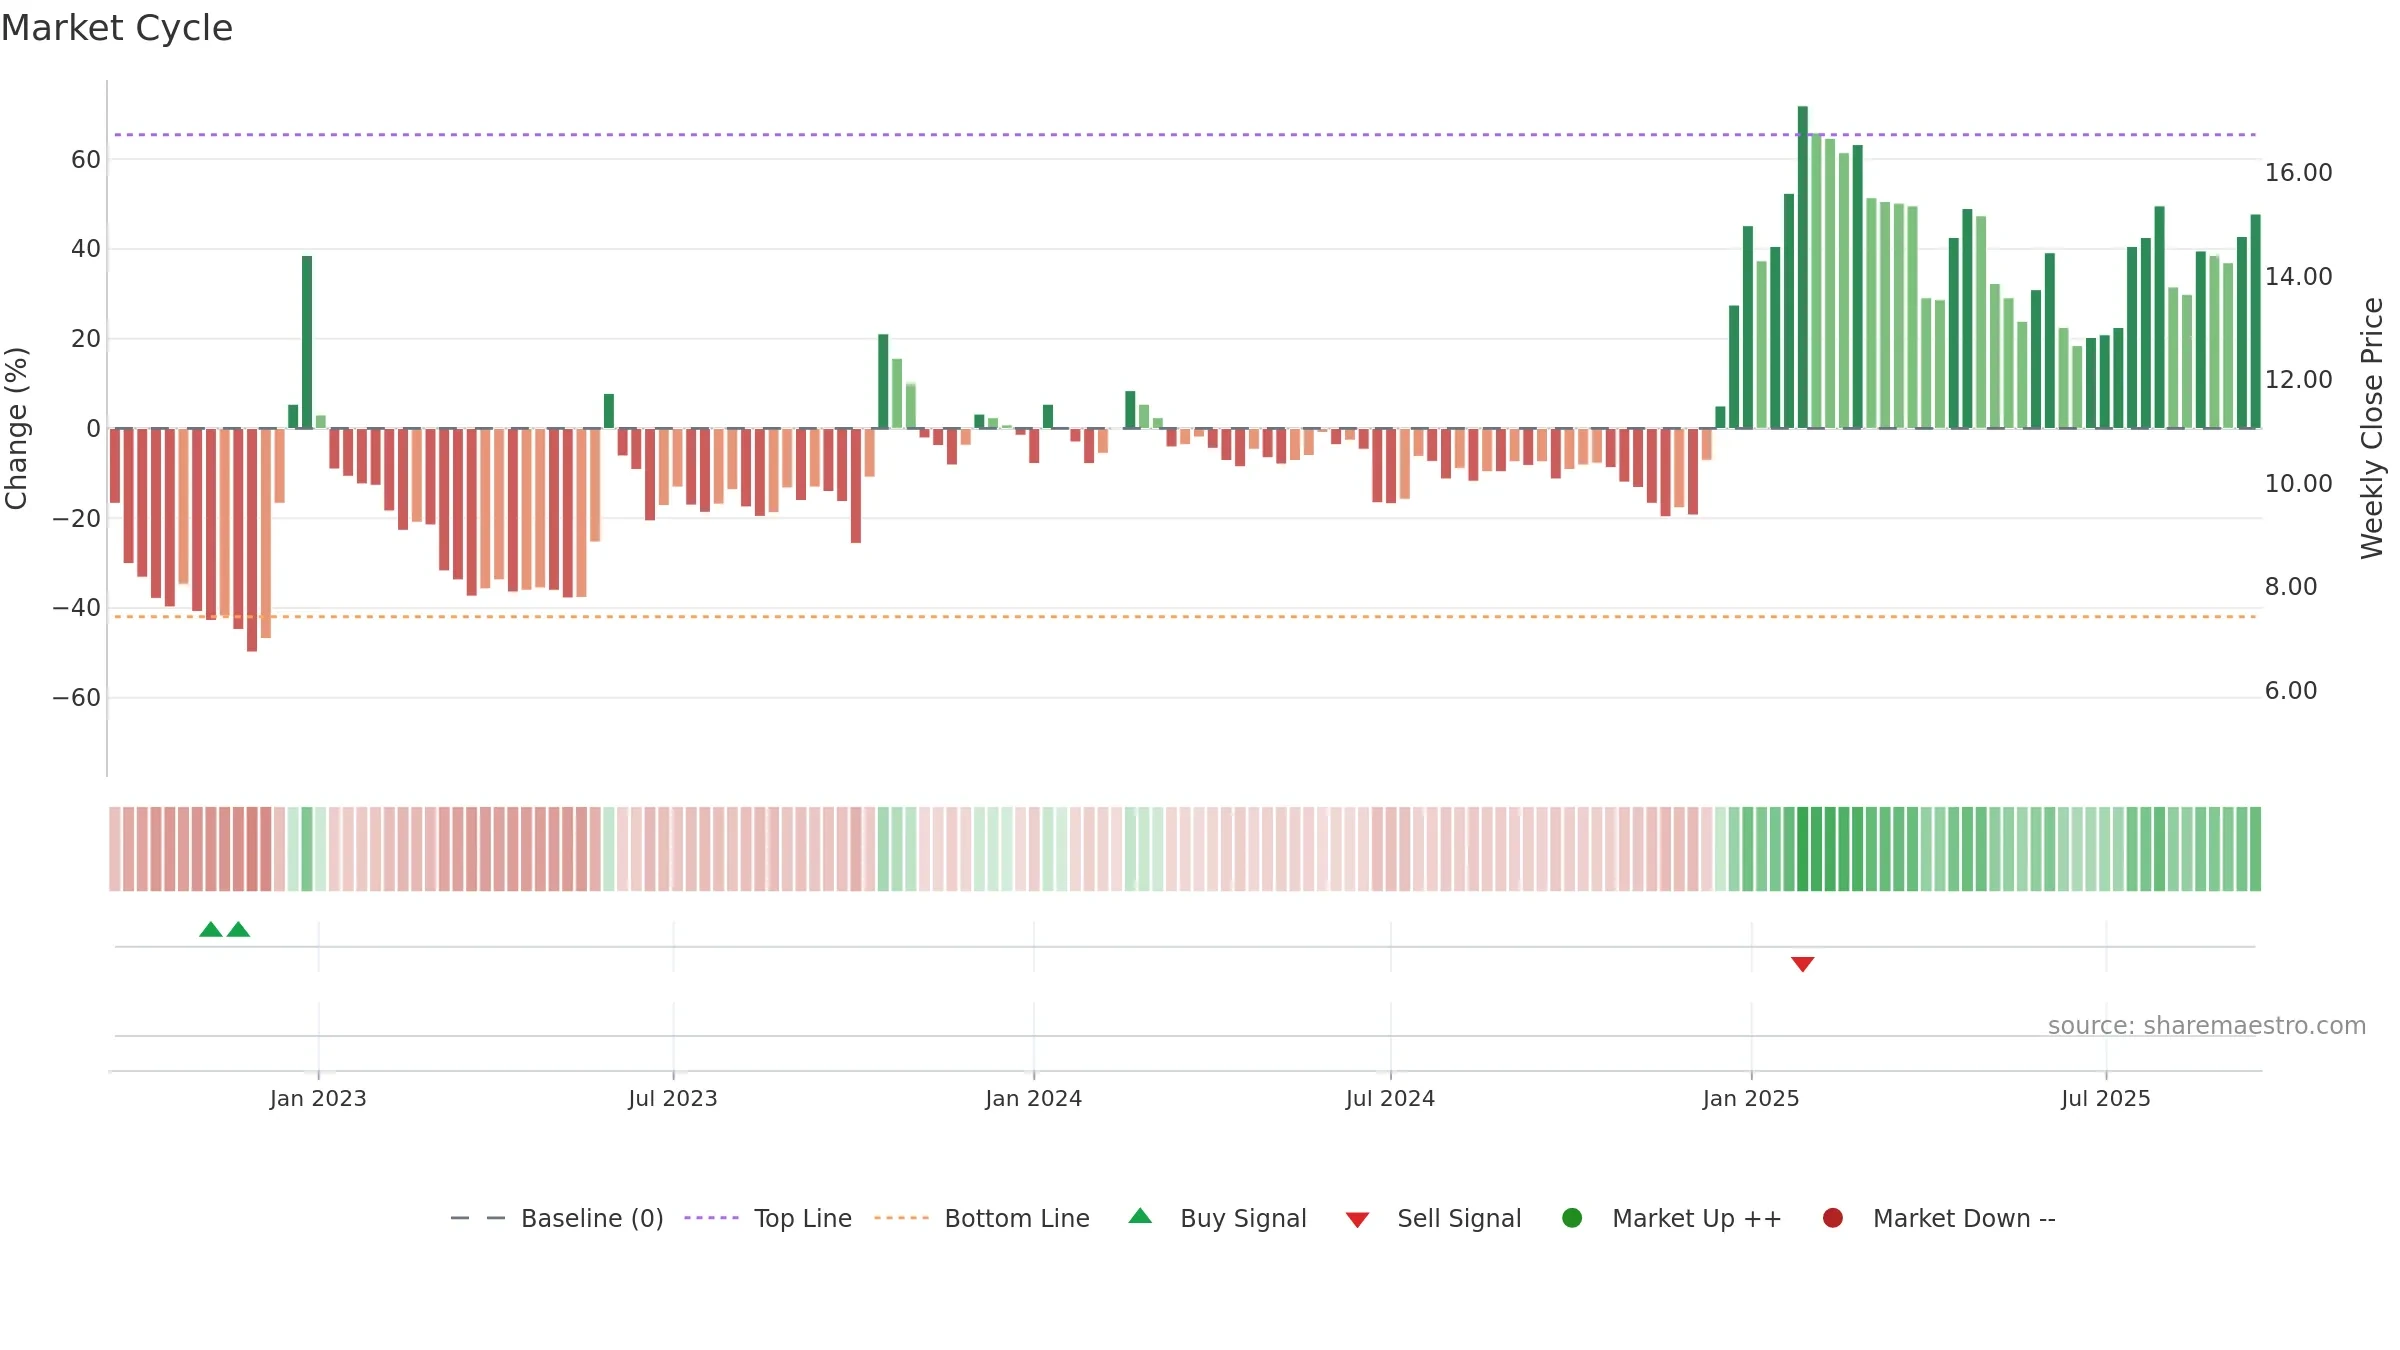Viewport: 2400px width, 1350px height.
Task: Click the Market Cycle chart title
Action: point(117,28)
